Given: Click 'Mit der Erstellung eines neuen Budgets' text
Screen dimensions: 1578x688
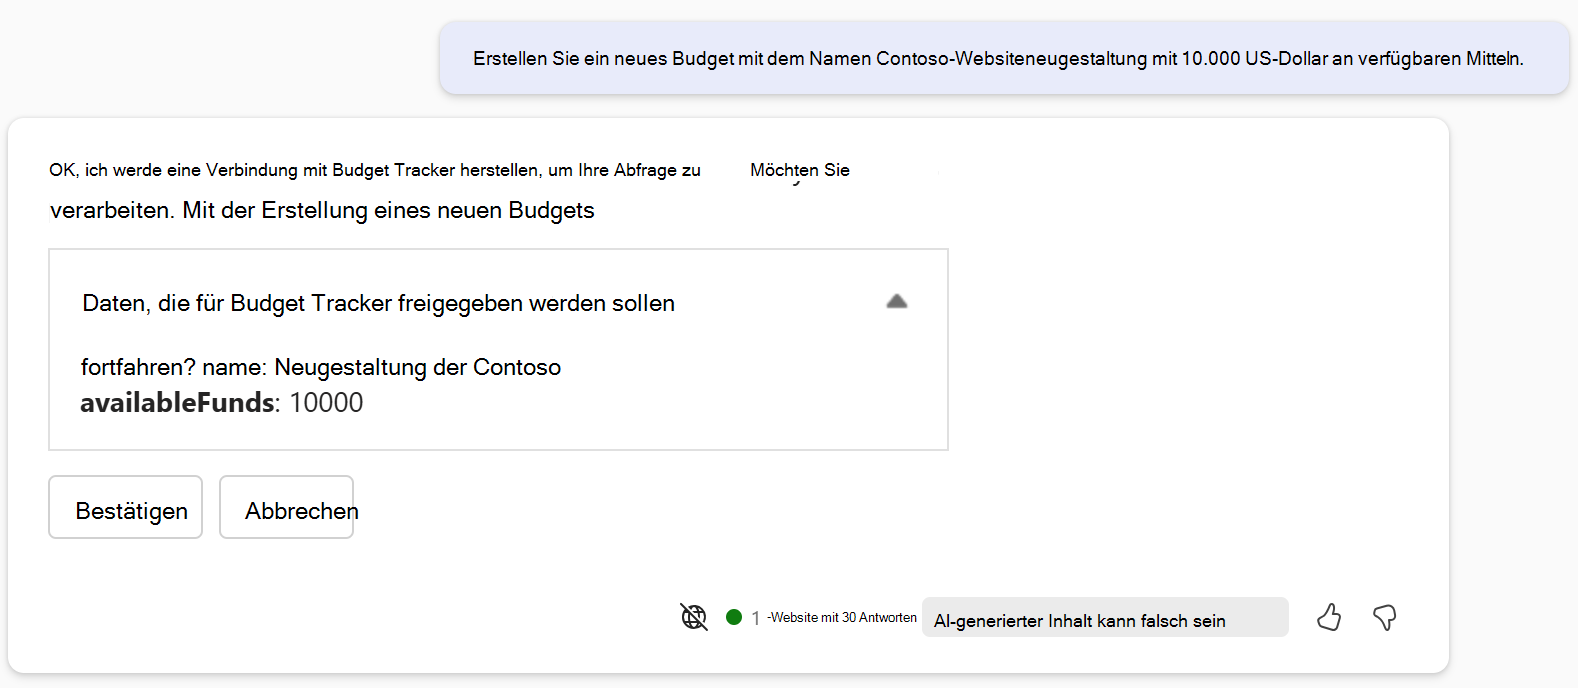Looking at the screenshot, I should point(388,210).
